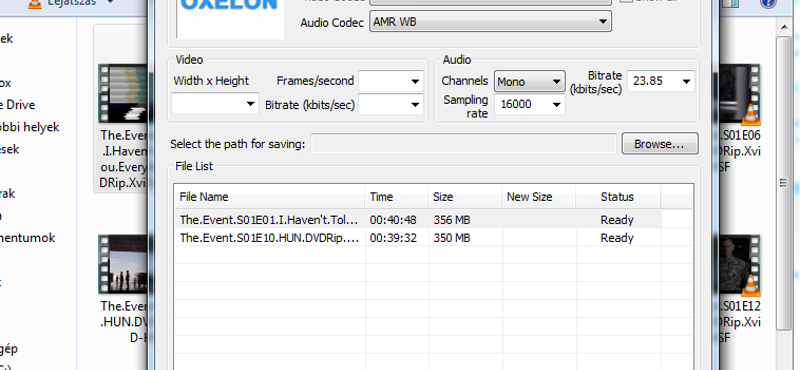Click the Browse... button
This screenshot has height=370, width=800.
coord(660,144)
